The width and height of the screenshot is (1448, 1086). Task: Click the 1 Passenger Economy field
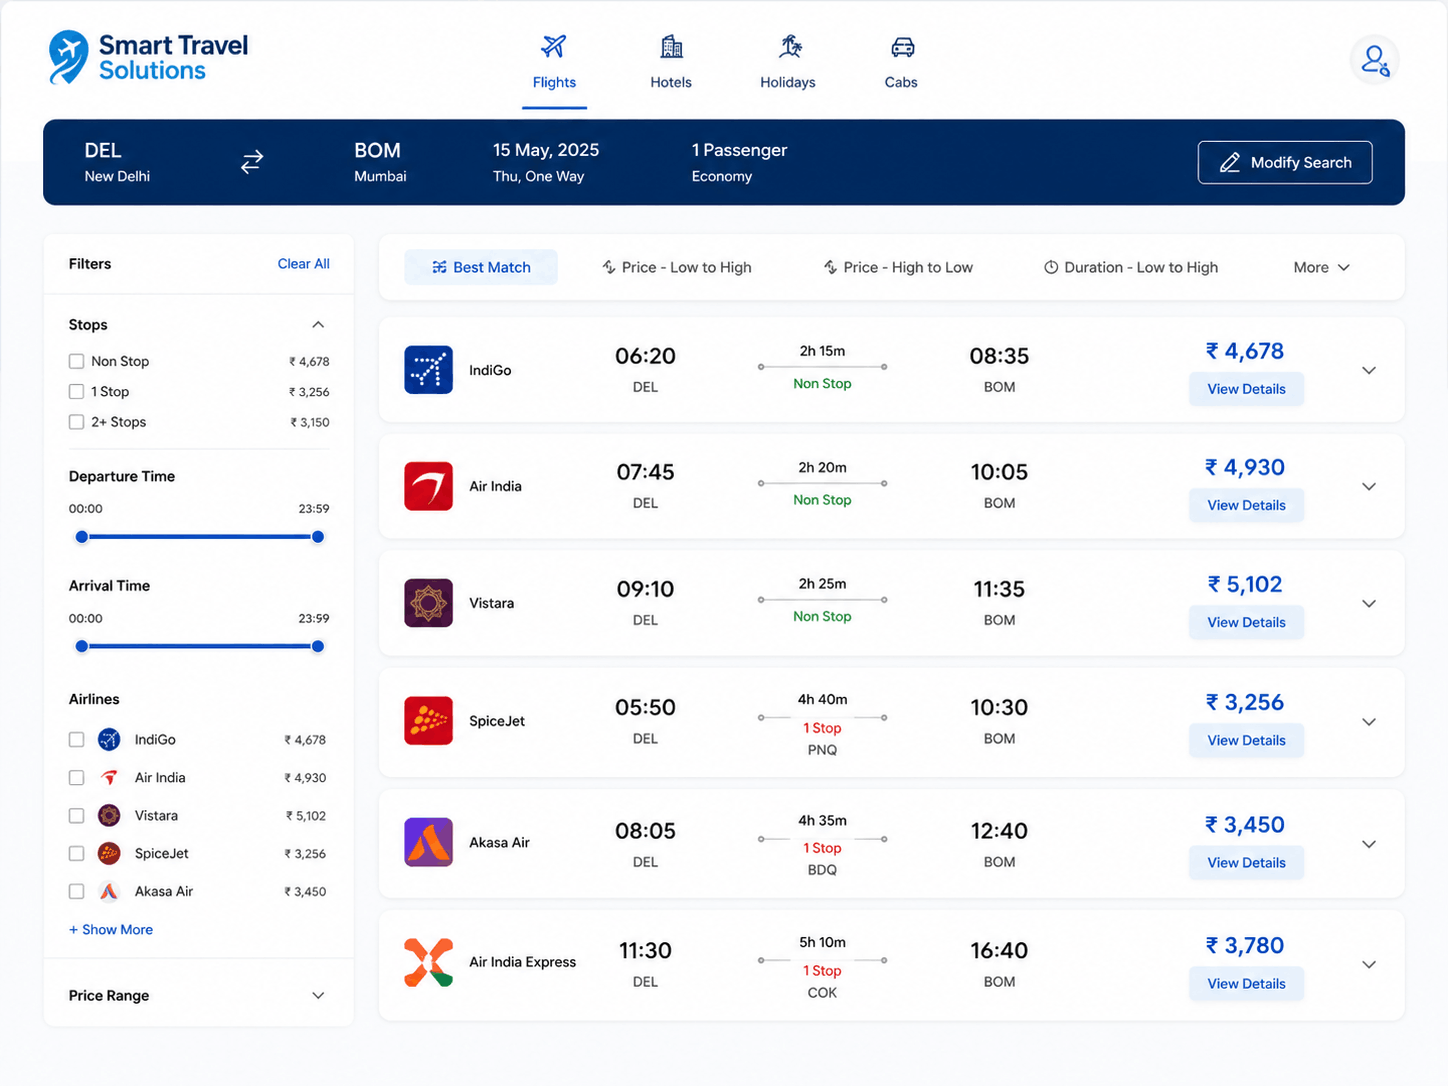739,162
